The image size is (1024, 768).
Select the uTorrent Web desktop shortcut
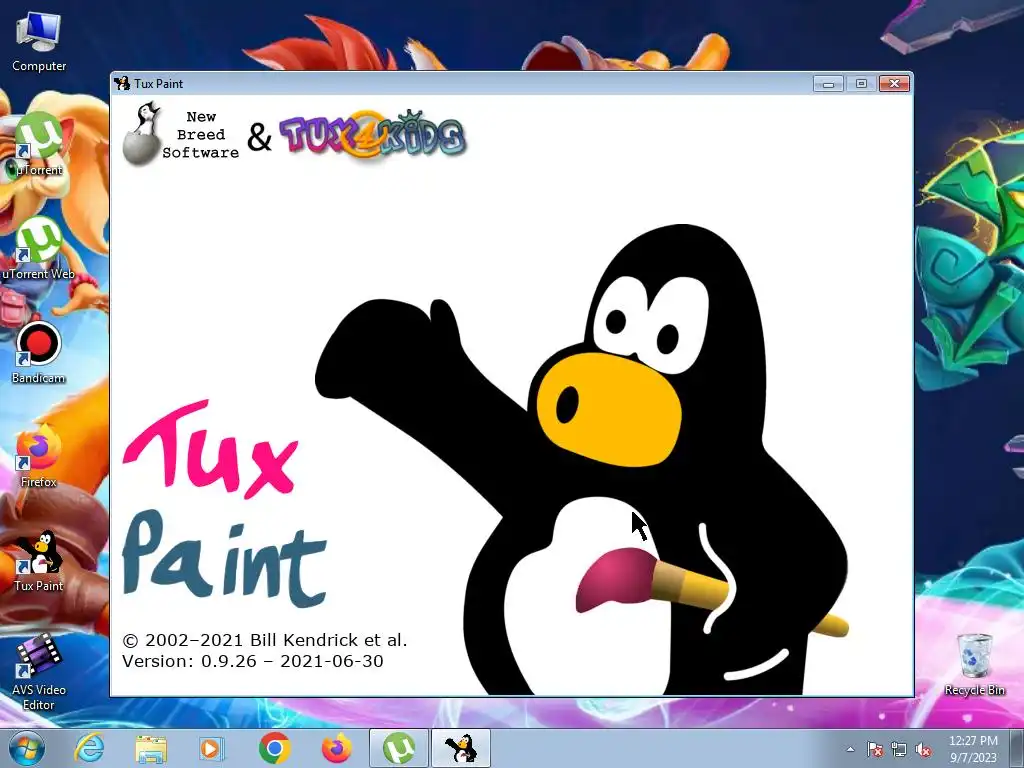pyautogui.click(x=39, y=249)
